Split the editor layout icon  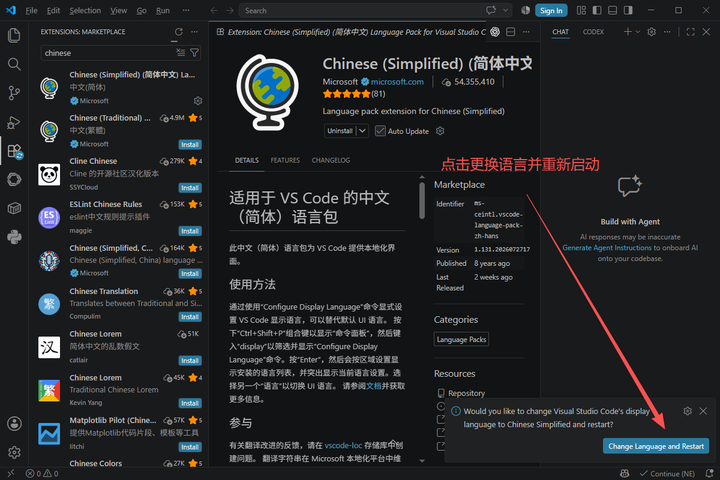510,32
